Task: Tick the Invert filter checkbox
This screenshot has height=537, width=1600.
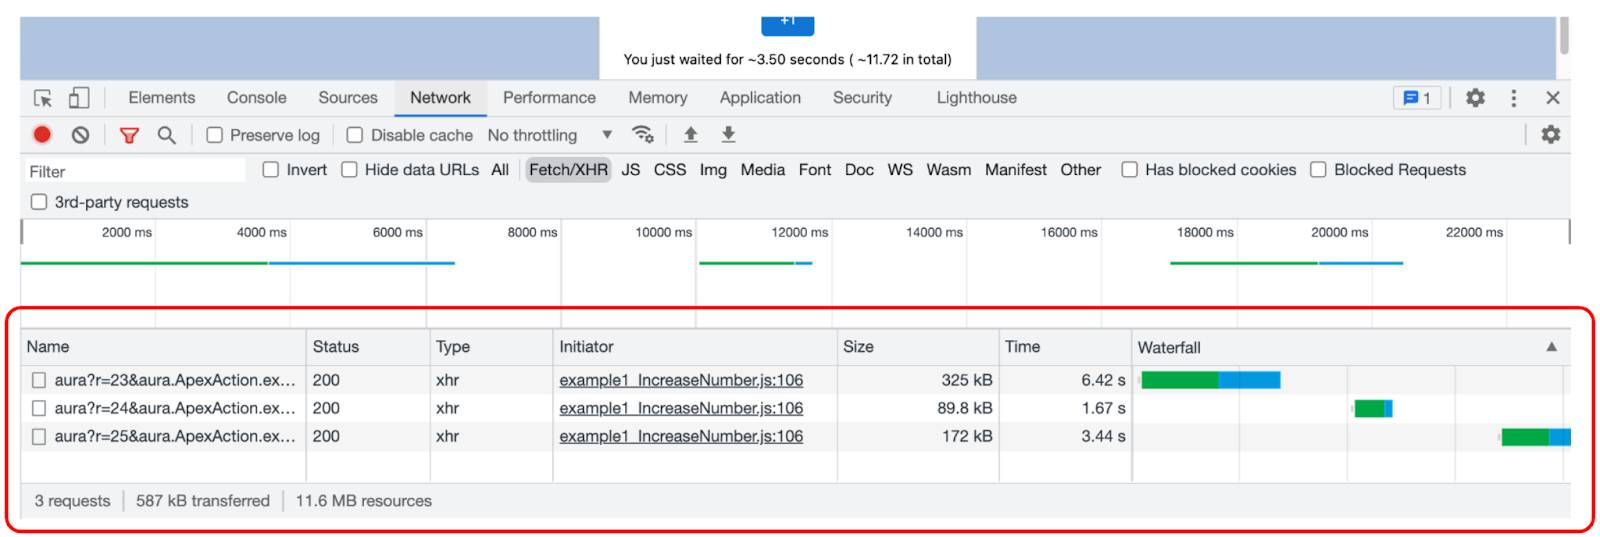Action: (270, 170)
